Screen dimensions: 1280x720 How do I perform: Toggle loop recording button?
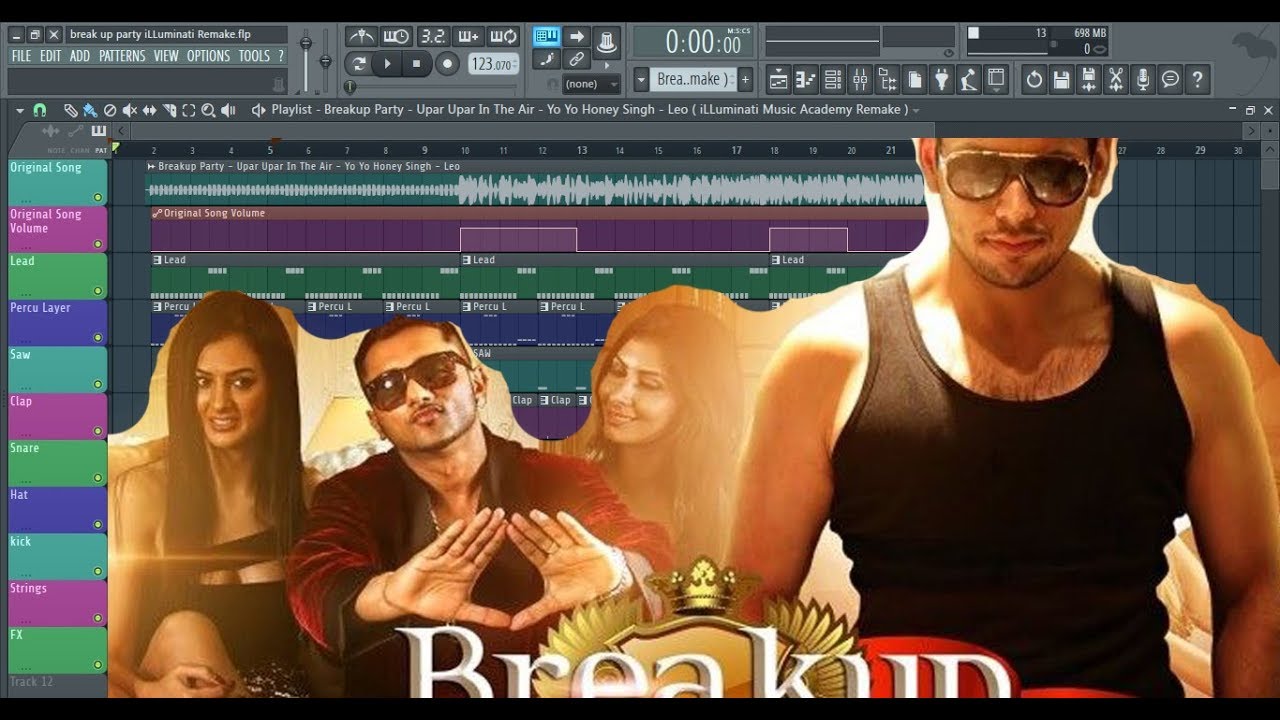point(503,37)
